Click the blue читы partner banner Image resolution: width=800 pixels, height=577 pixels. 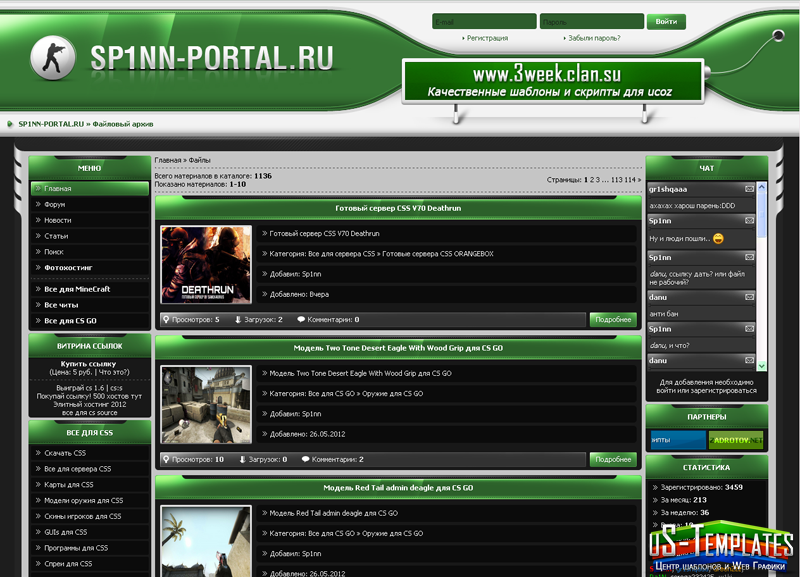click(x=678, y=440)
